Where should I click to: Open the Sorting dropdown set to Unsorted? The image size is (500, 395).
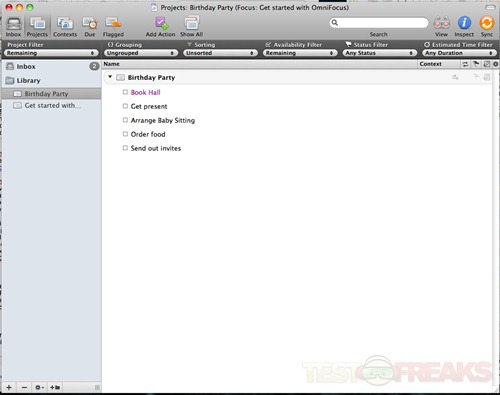point(220,53)
